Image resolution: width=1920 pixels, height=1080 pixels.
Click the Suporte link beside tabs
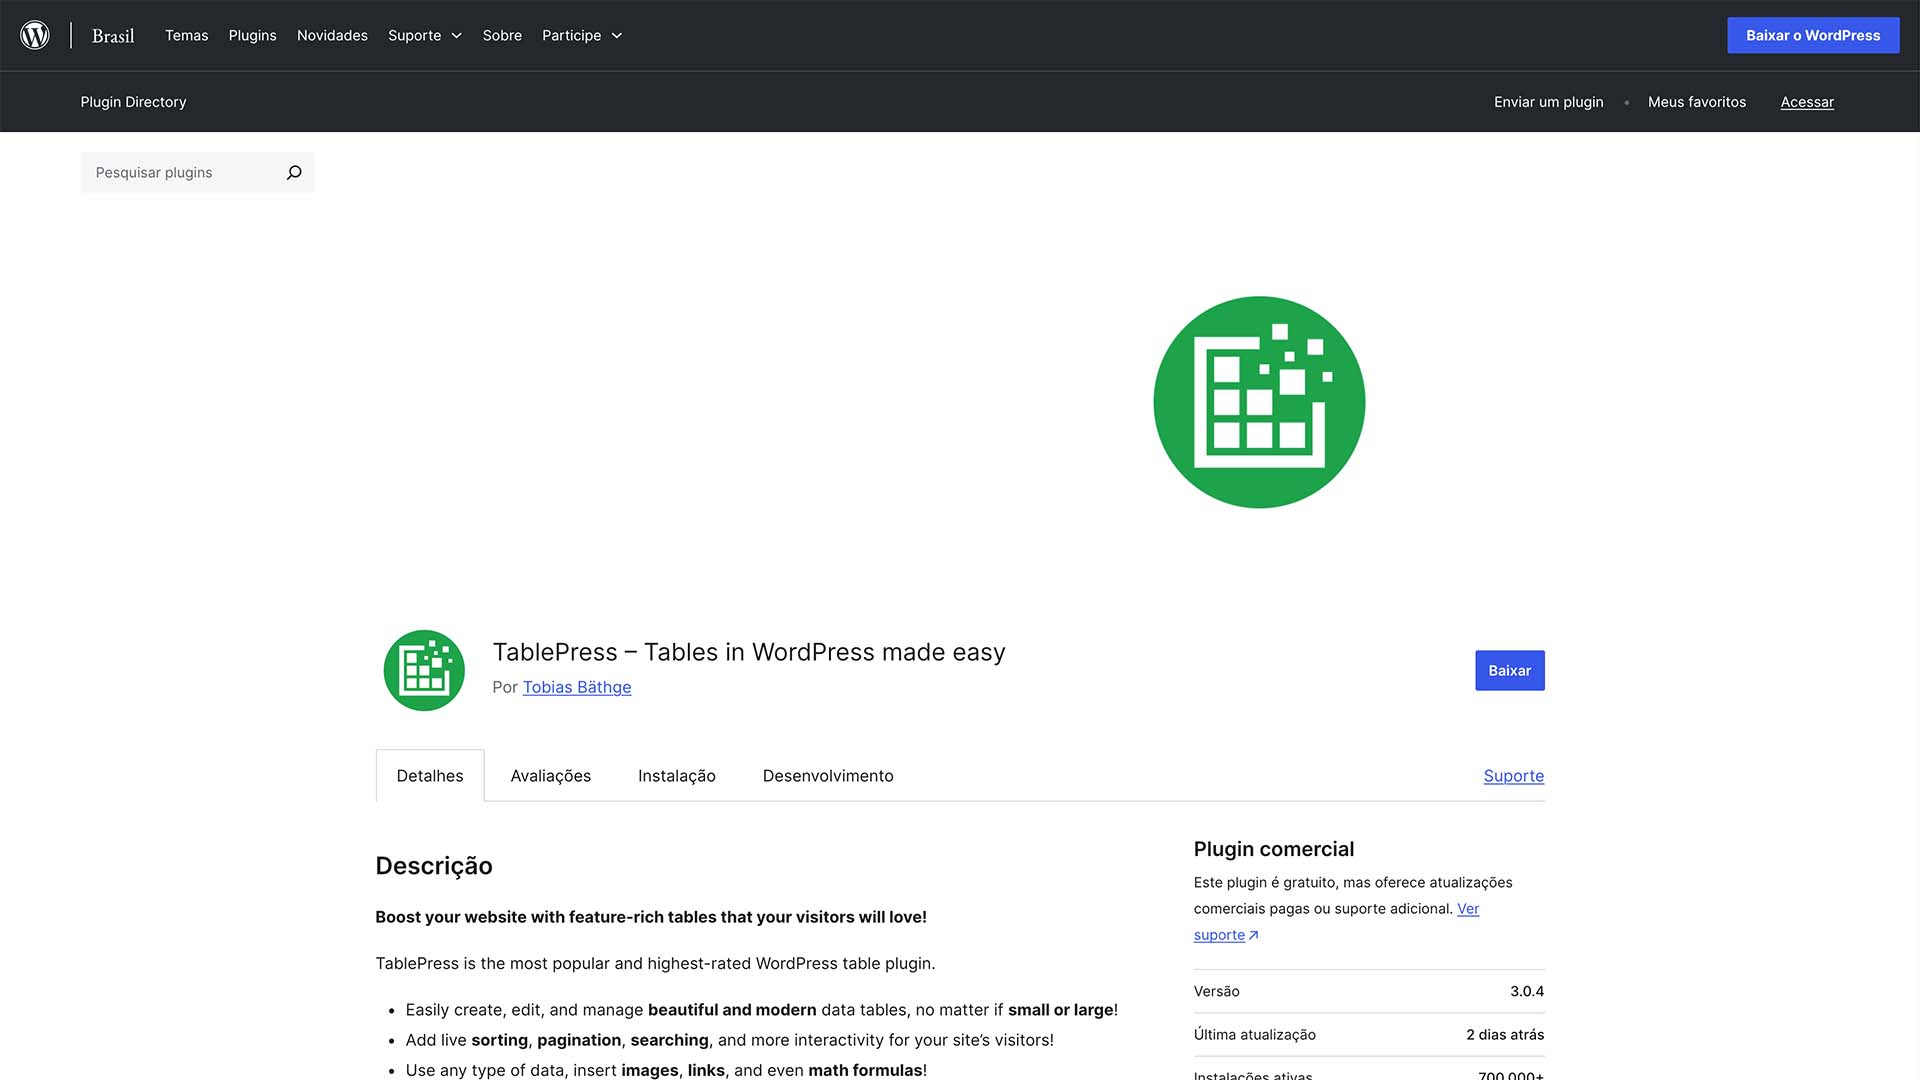(1513, 775)
